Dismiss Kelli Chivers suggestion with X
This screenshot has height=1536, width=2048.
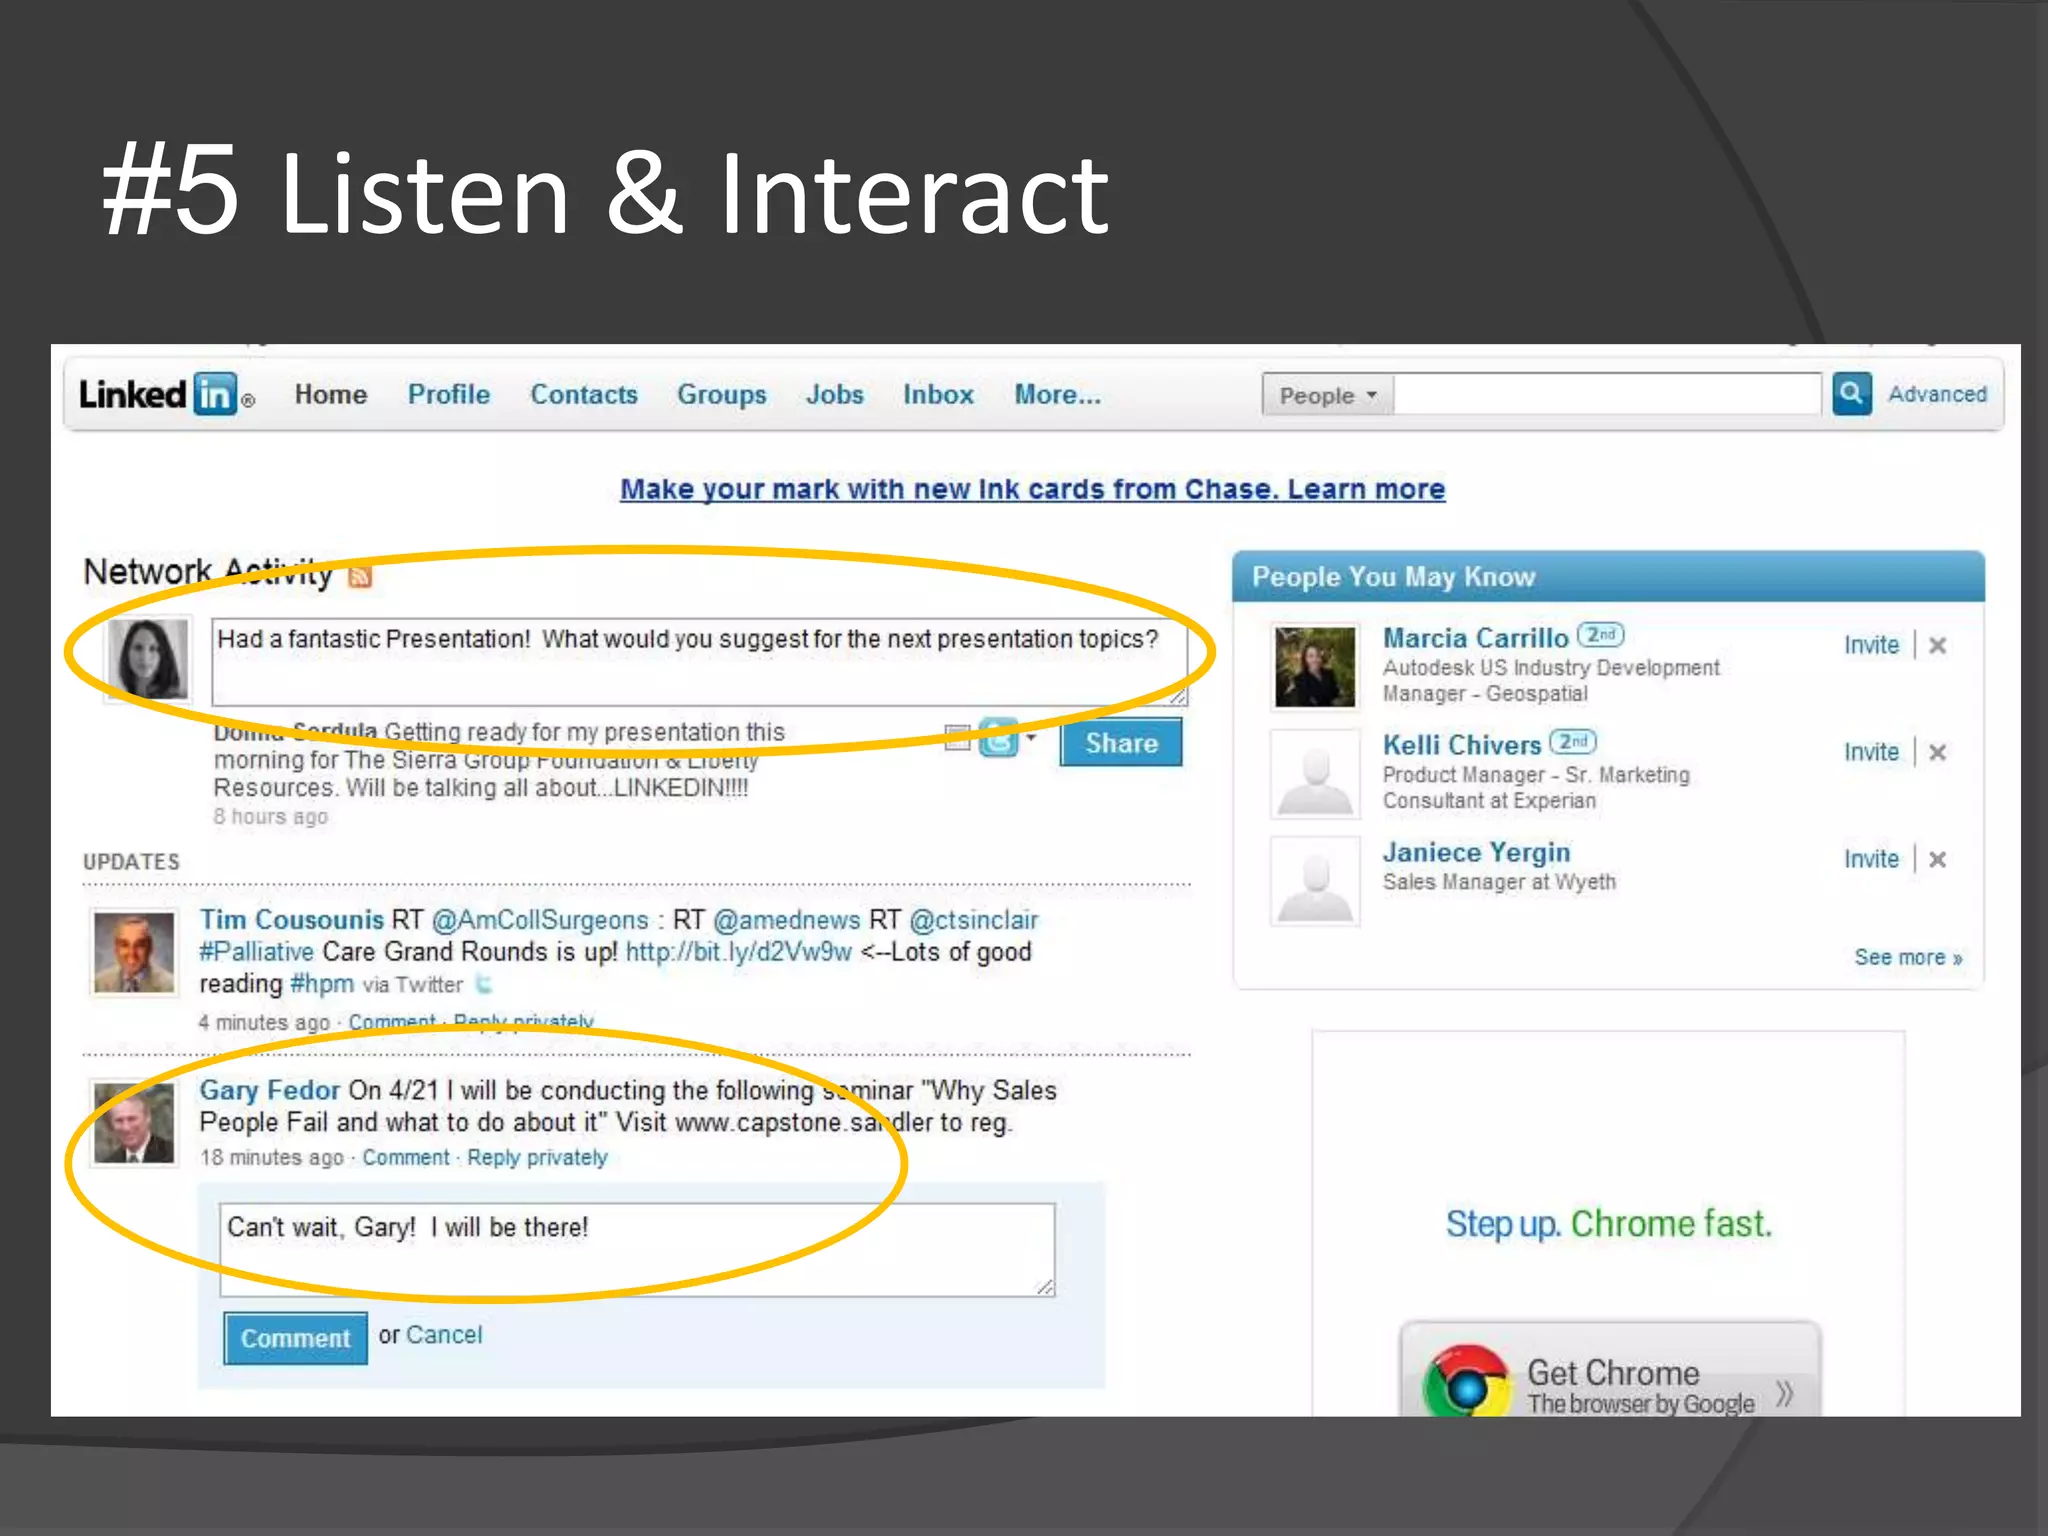(x=1937, y=753)
